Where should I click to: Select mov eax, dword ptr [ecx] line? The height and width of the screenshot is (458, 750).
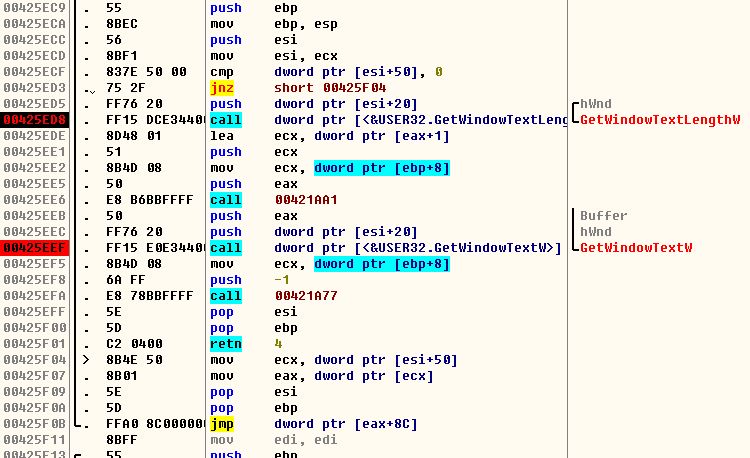[x=322, y=376]
